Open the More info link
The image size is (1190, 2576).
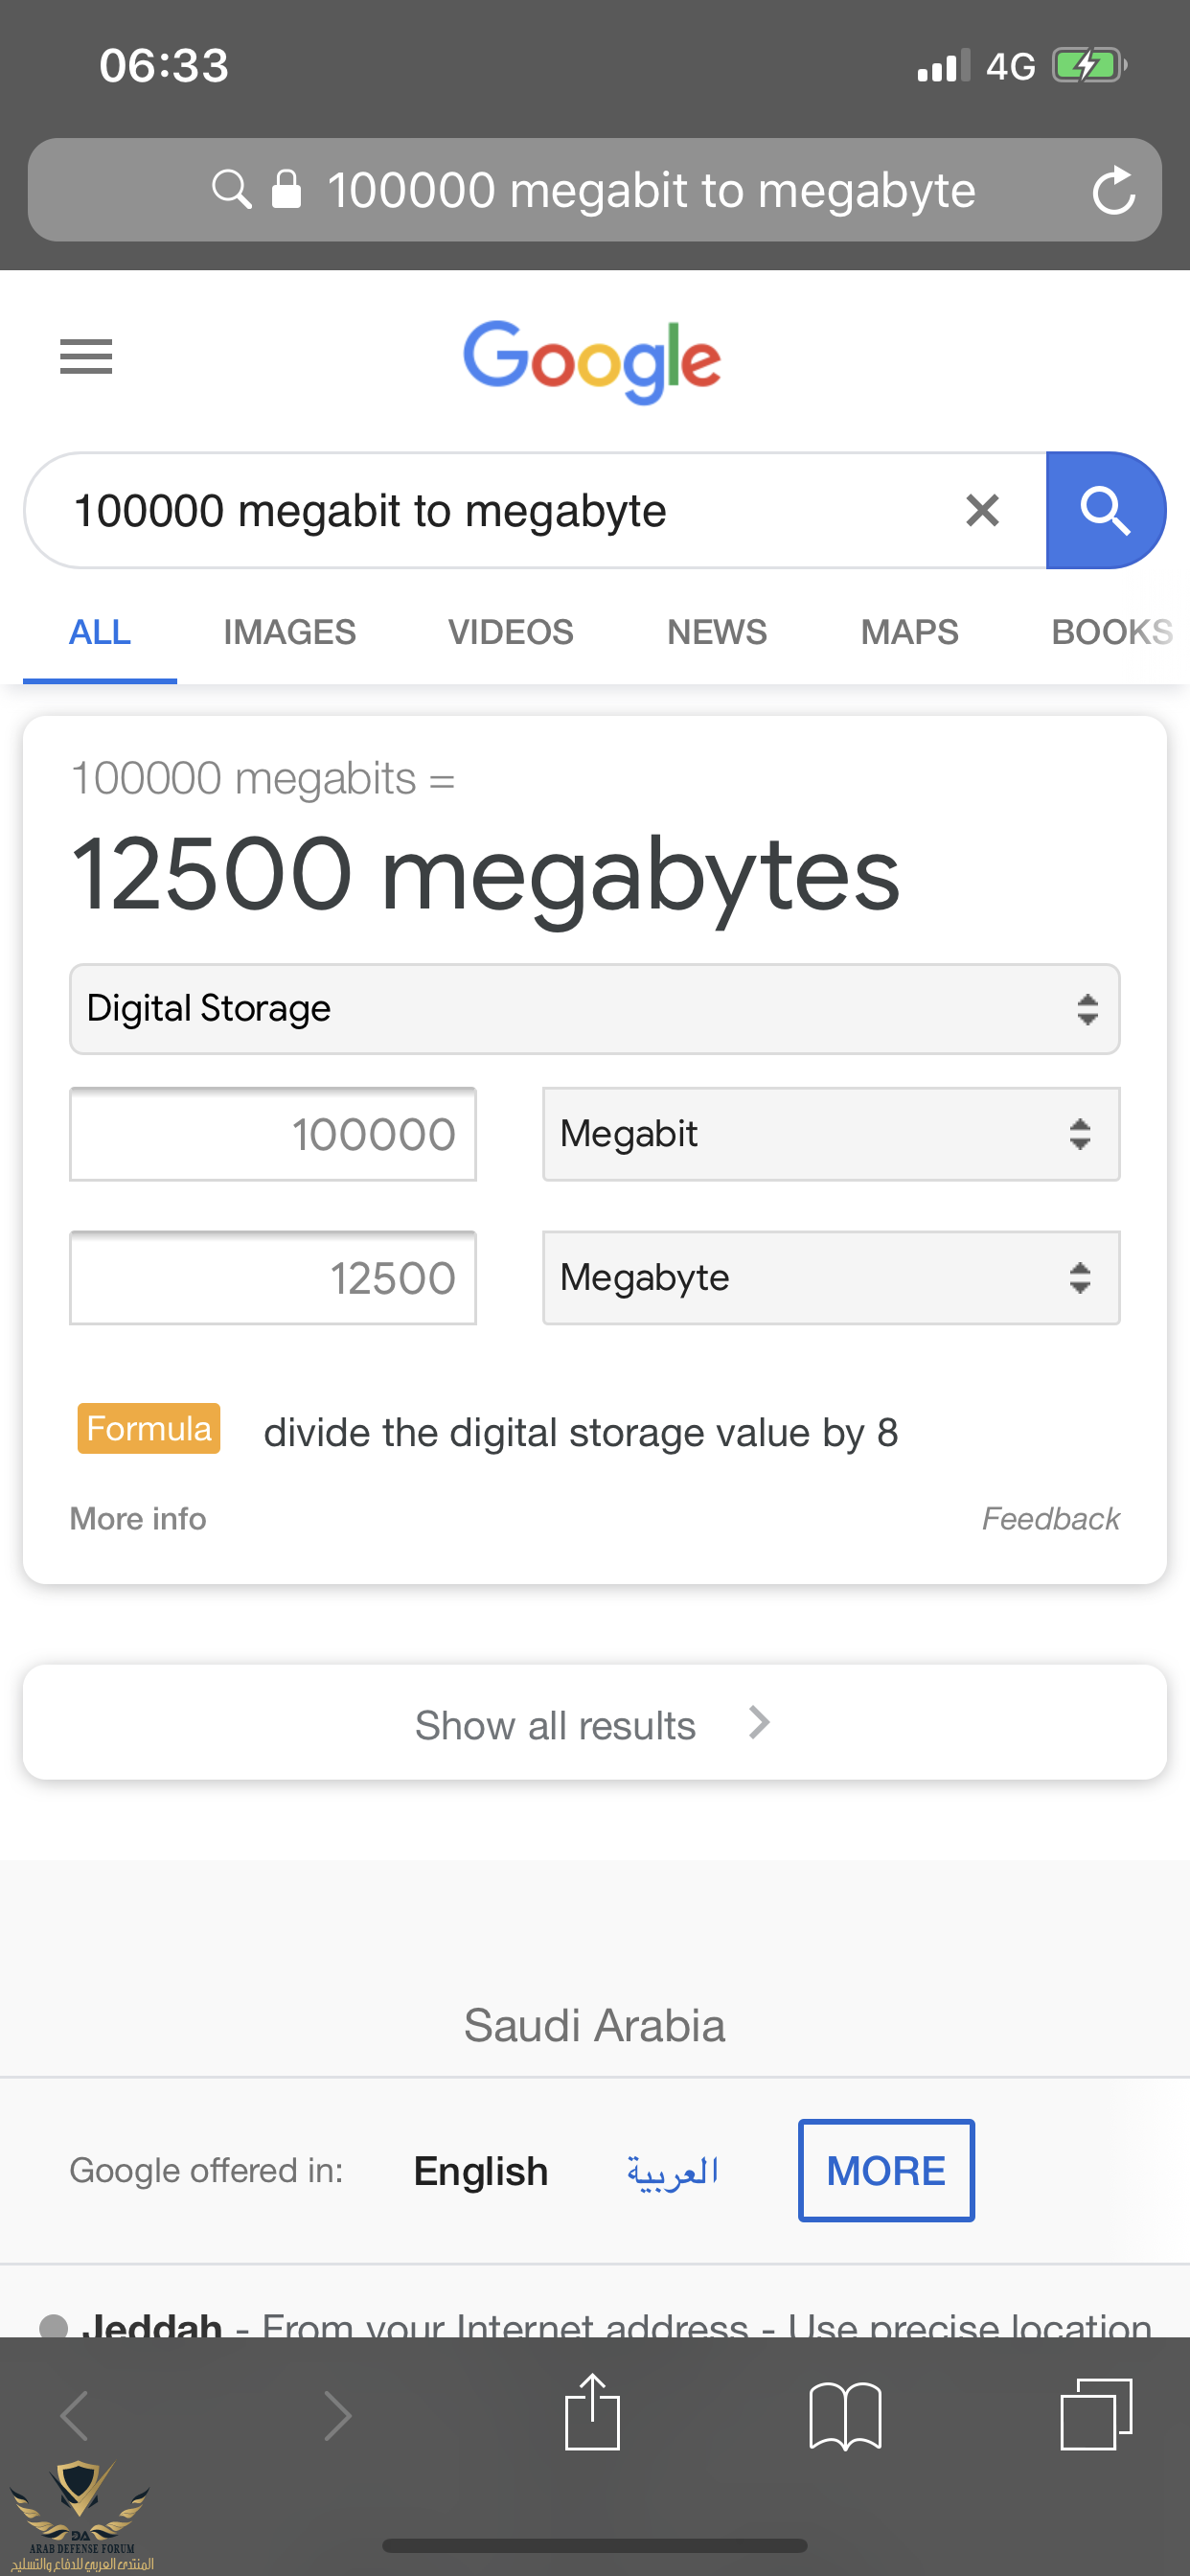tap(138, 1519)
